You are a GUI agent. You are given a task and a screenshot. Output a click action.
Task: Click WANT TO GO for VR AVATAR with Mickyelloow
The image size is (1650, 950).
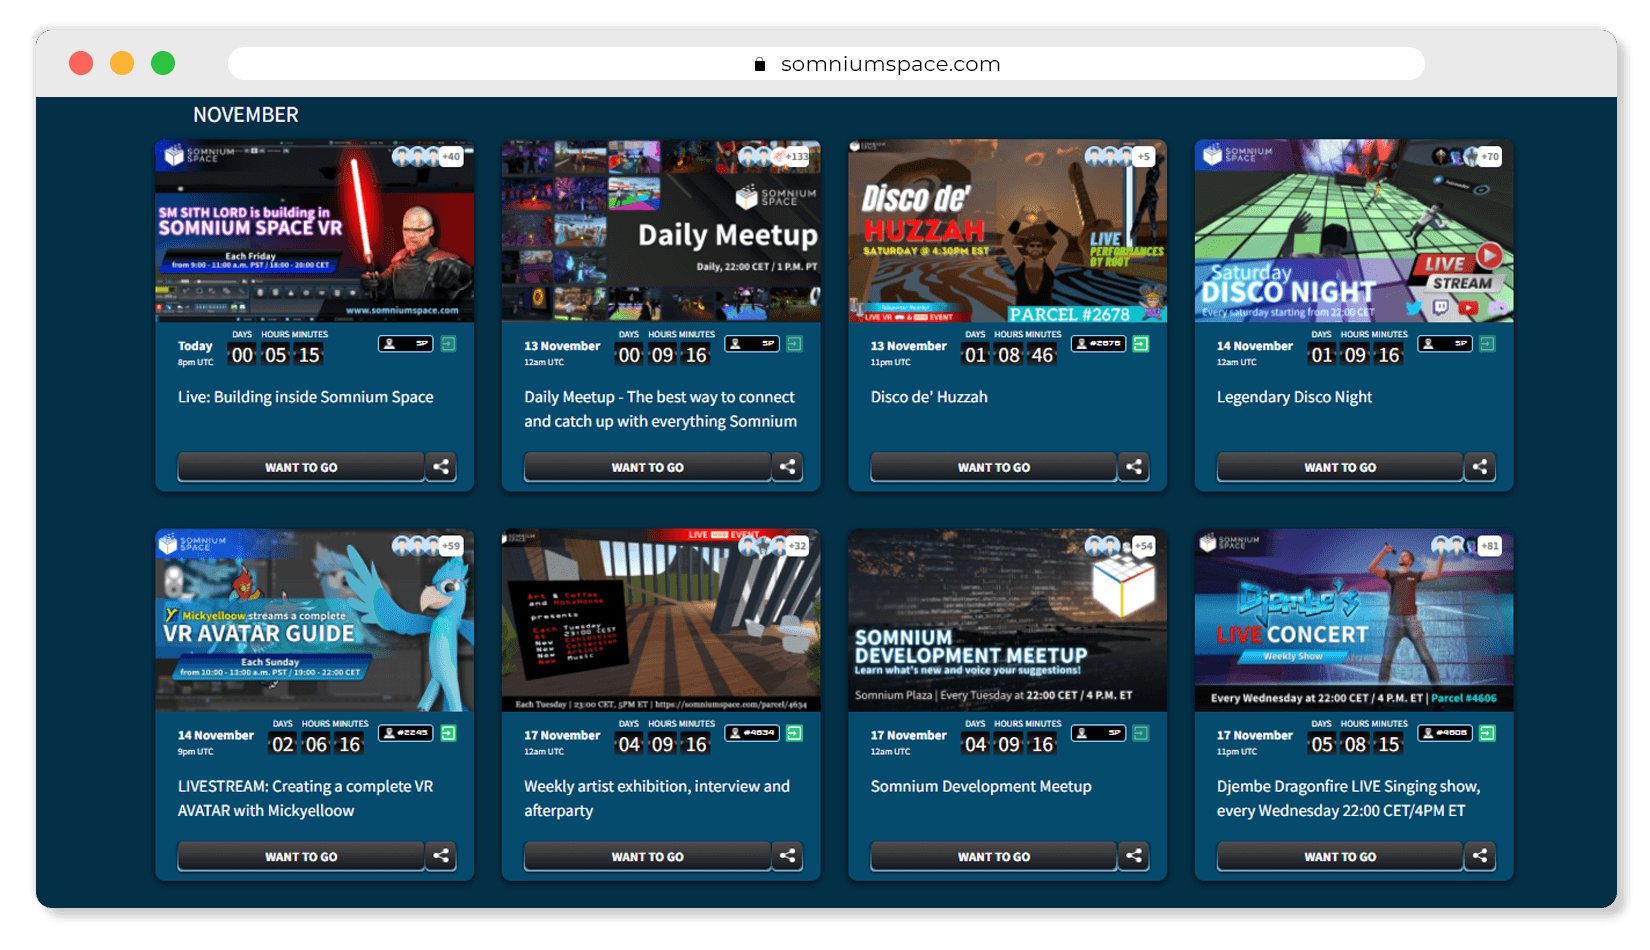[301, 856]
